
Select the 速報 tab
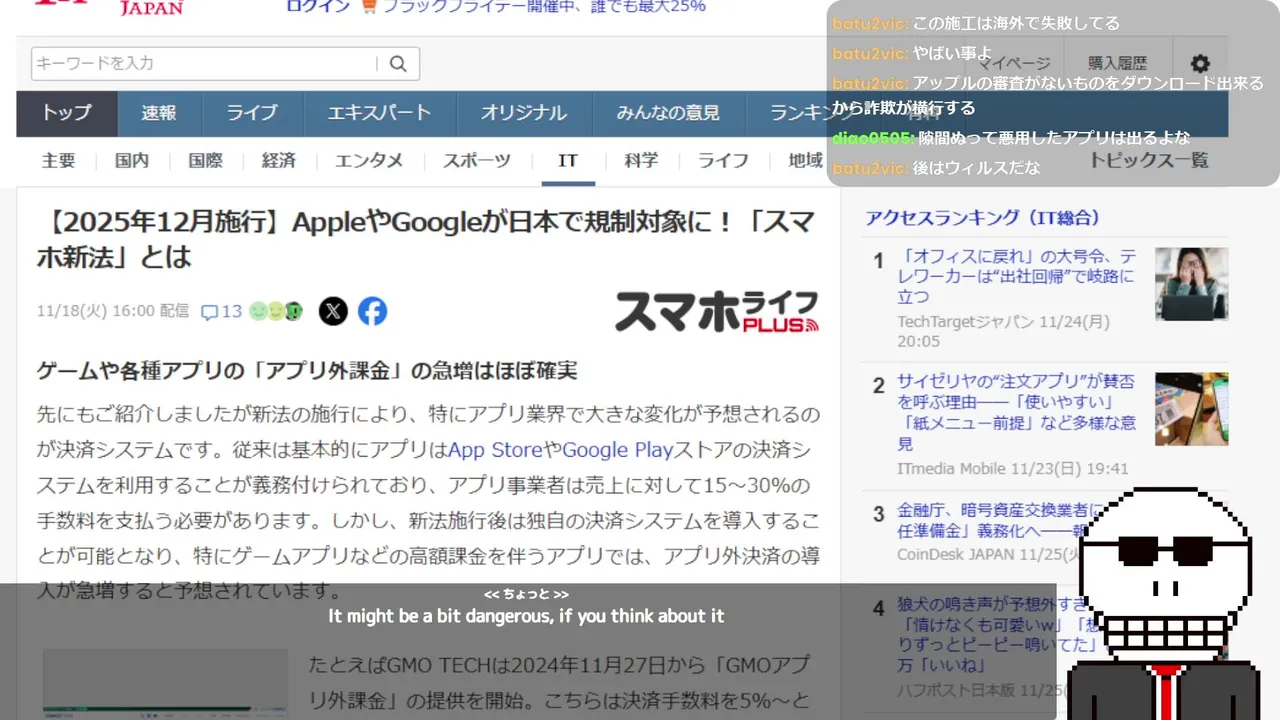point(159,113)
